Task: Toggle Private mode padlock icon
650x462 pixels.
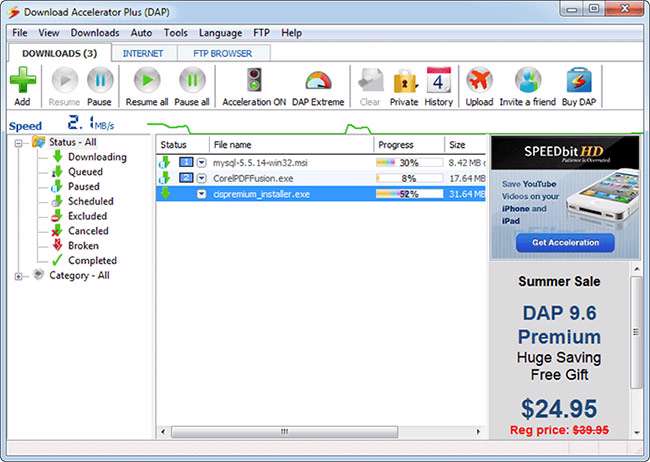Action: pos(404,80)
